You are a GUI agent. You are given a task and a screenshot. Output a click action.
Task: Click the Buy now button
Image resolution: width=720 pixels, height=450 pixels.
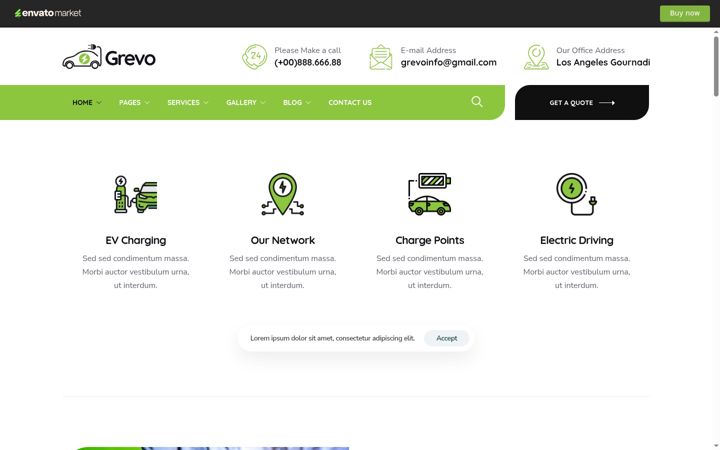(x=685, y=13)
